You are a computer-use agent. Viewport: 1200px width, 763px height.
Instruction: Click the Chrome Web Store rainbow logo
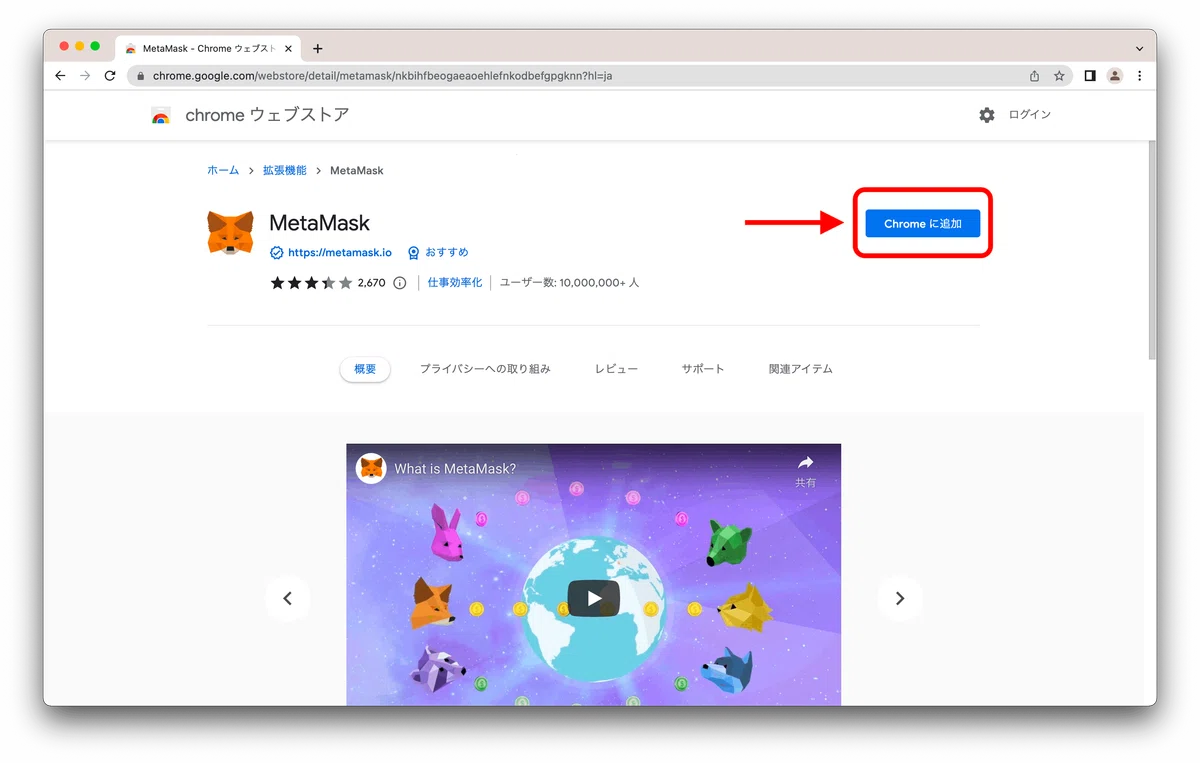click(160, 115)
